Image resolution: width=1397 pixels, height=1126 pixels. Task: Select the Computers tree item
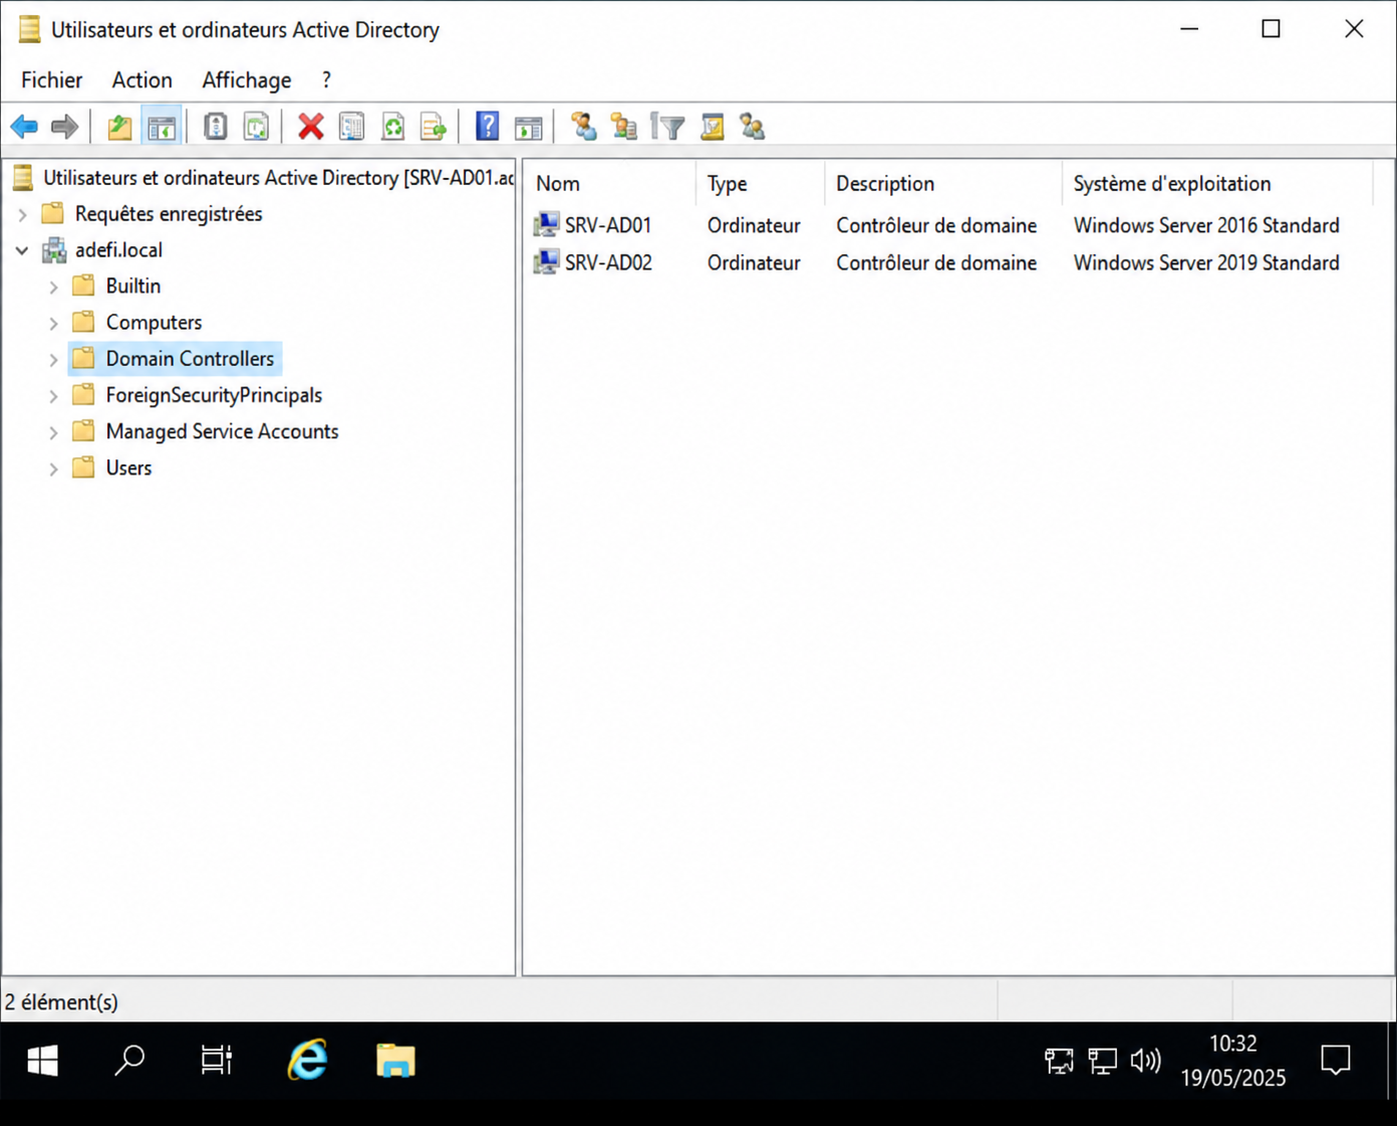coord(154,322)
